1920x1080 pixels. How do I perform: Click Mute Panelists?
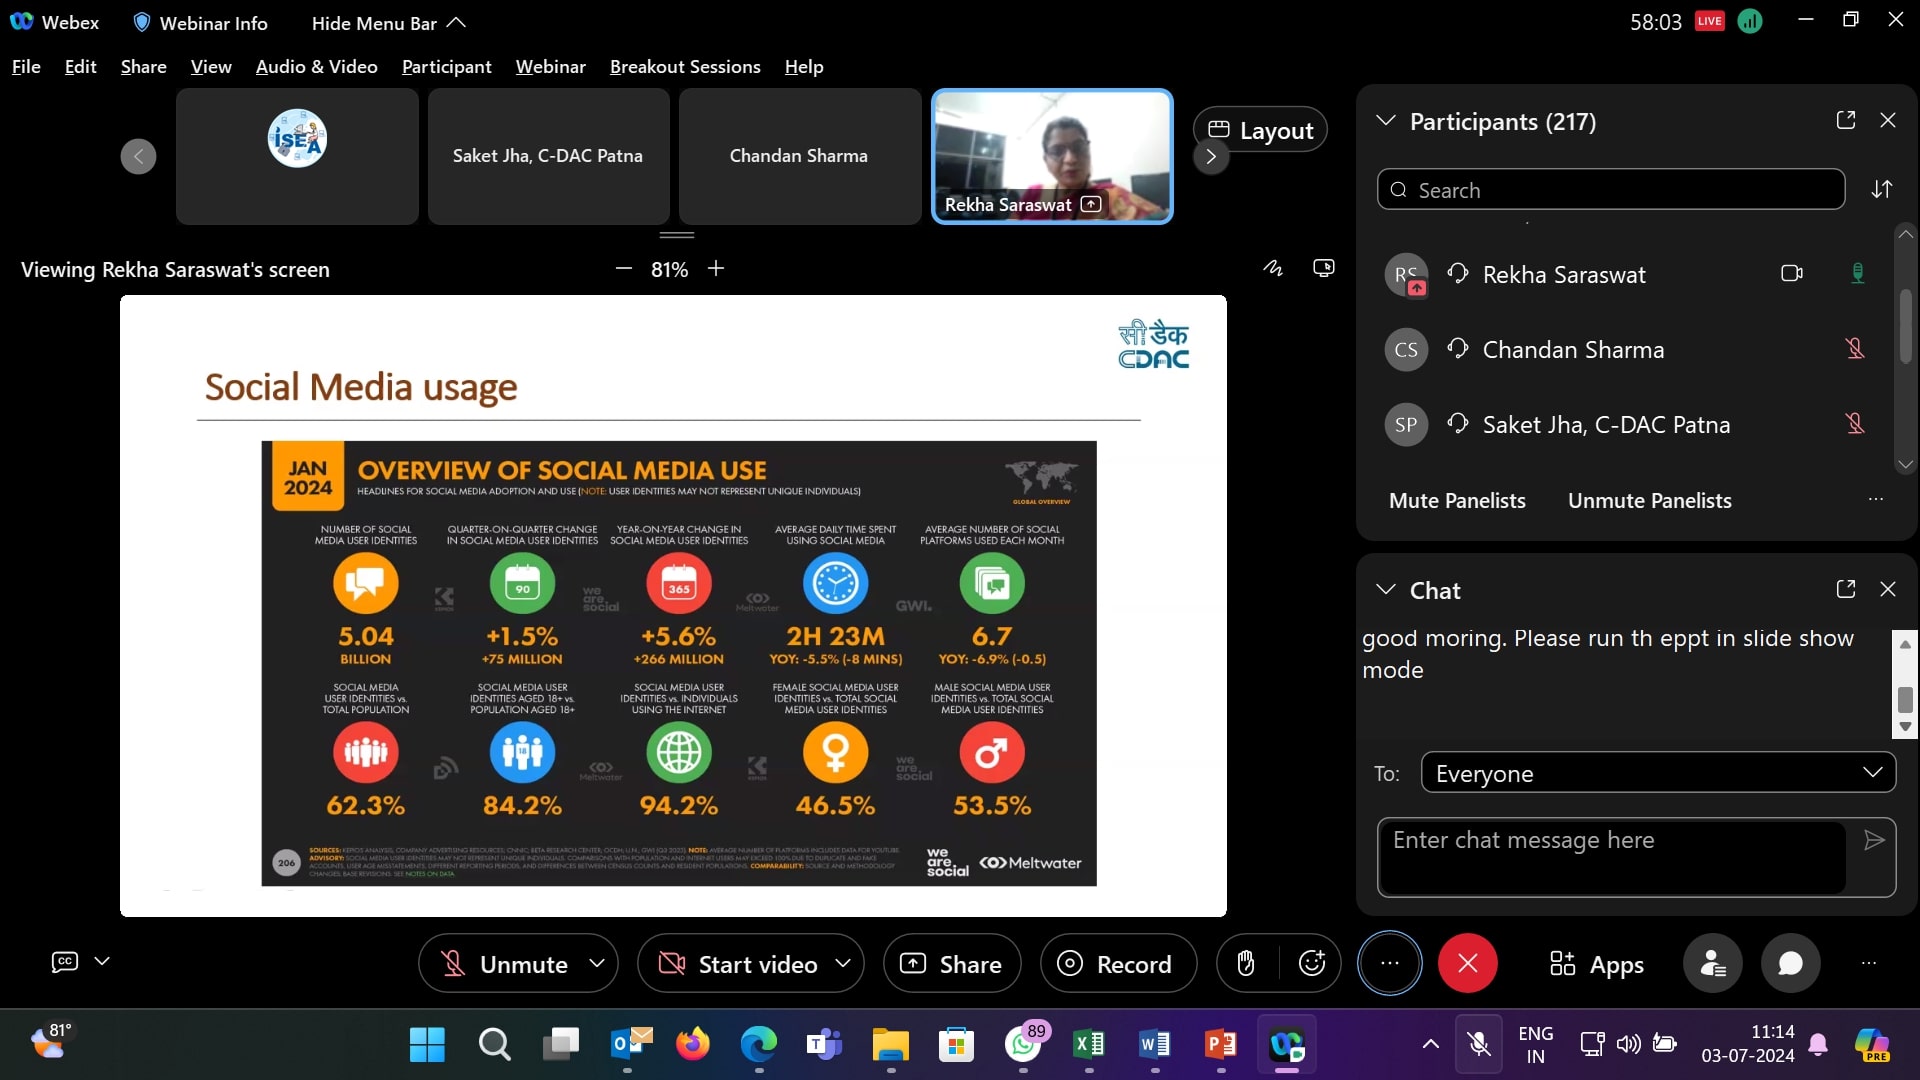1457,500
